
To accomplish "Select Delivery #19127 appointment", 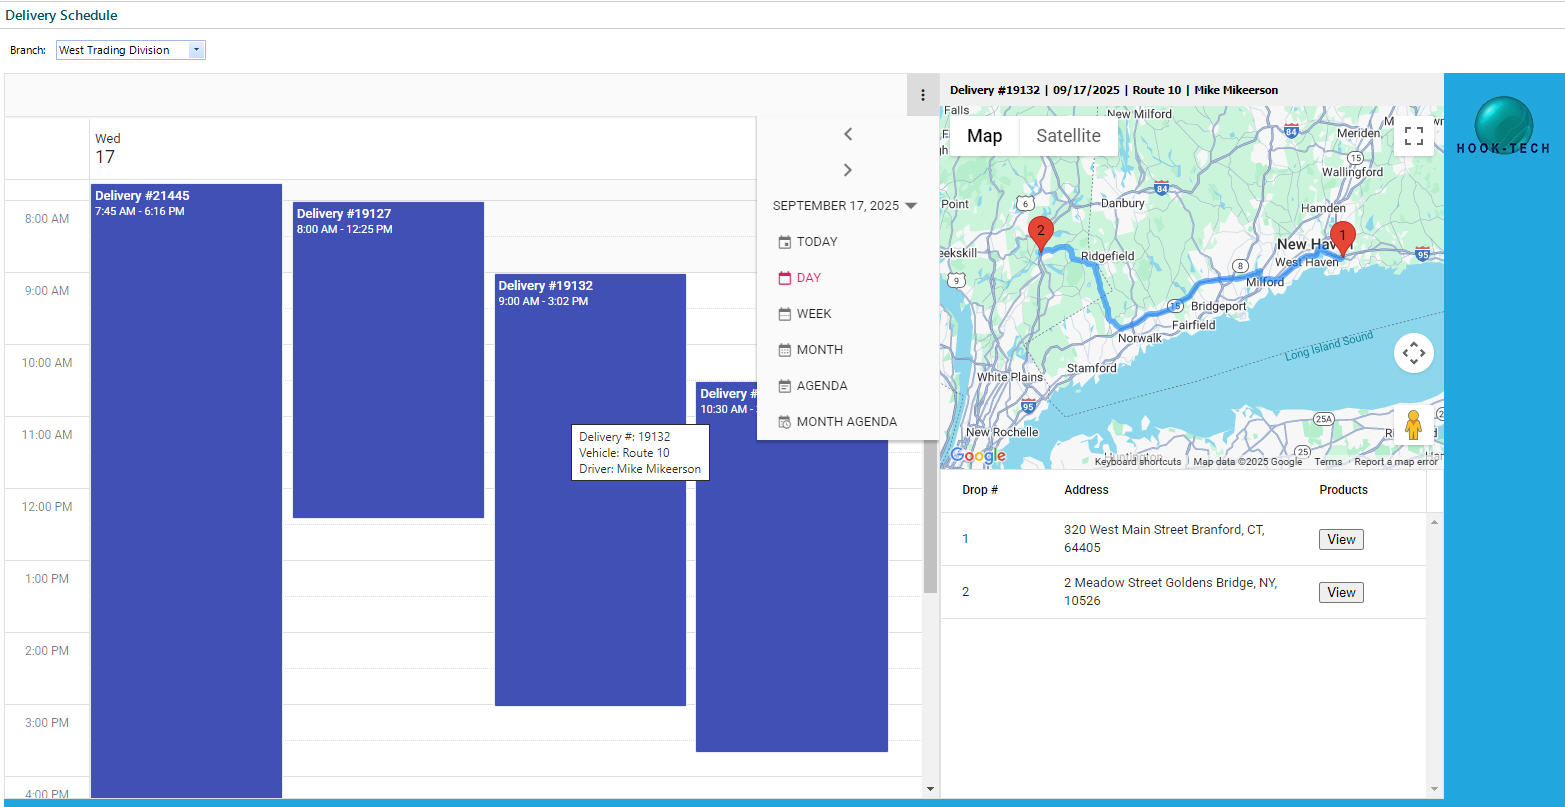I will [x=388, y=360].
